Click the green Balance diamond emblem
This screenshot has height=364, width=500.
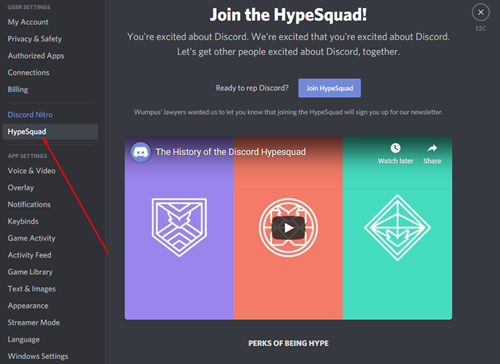pyautogui.click(x=397, y=227)
